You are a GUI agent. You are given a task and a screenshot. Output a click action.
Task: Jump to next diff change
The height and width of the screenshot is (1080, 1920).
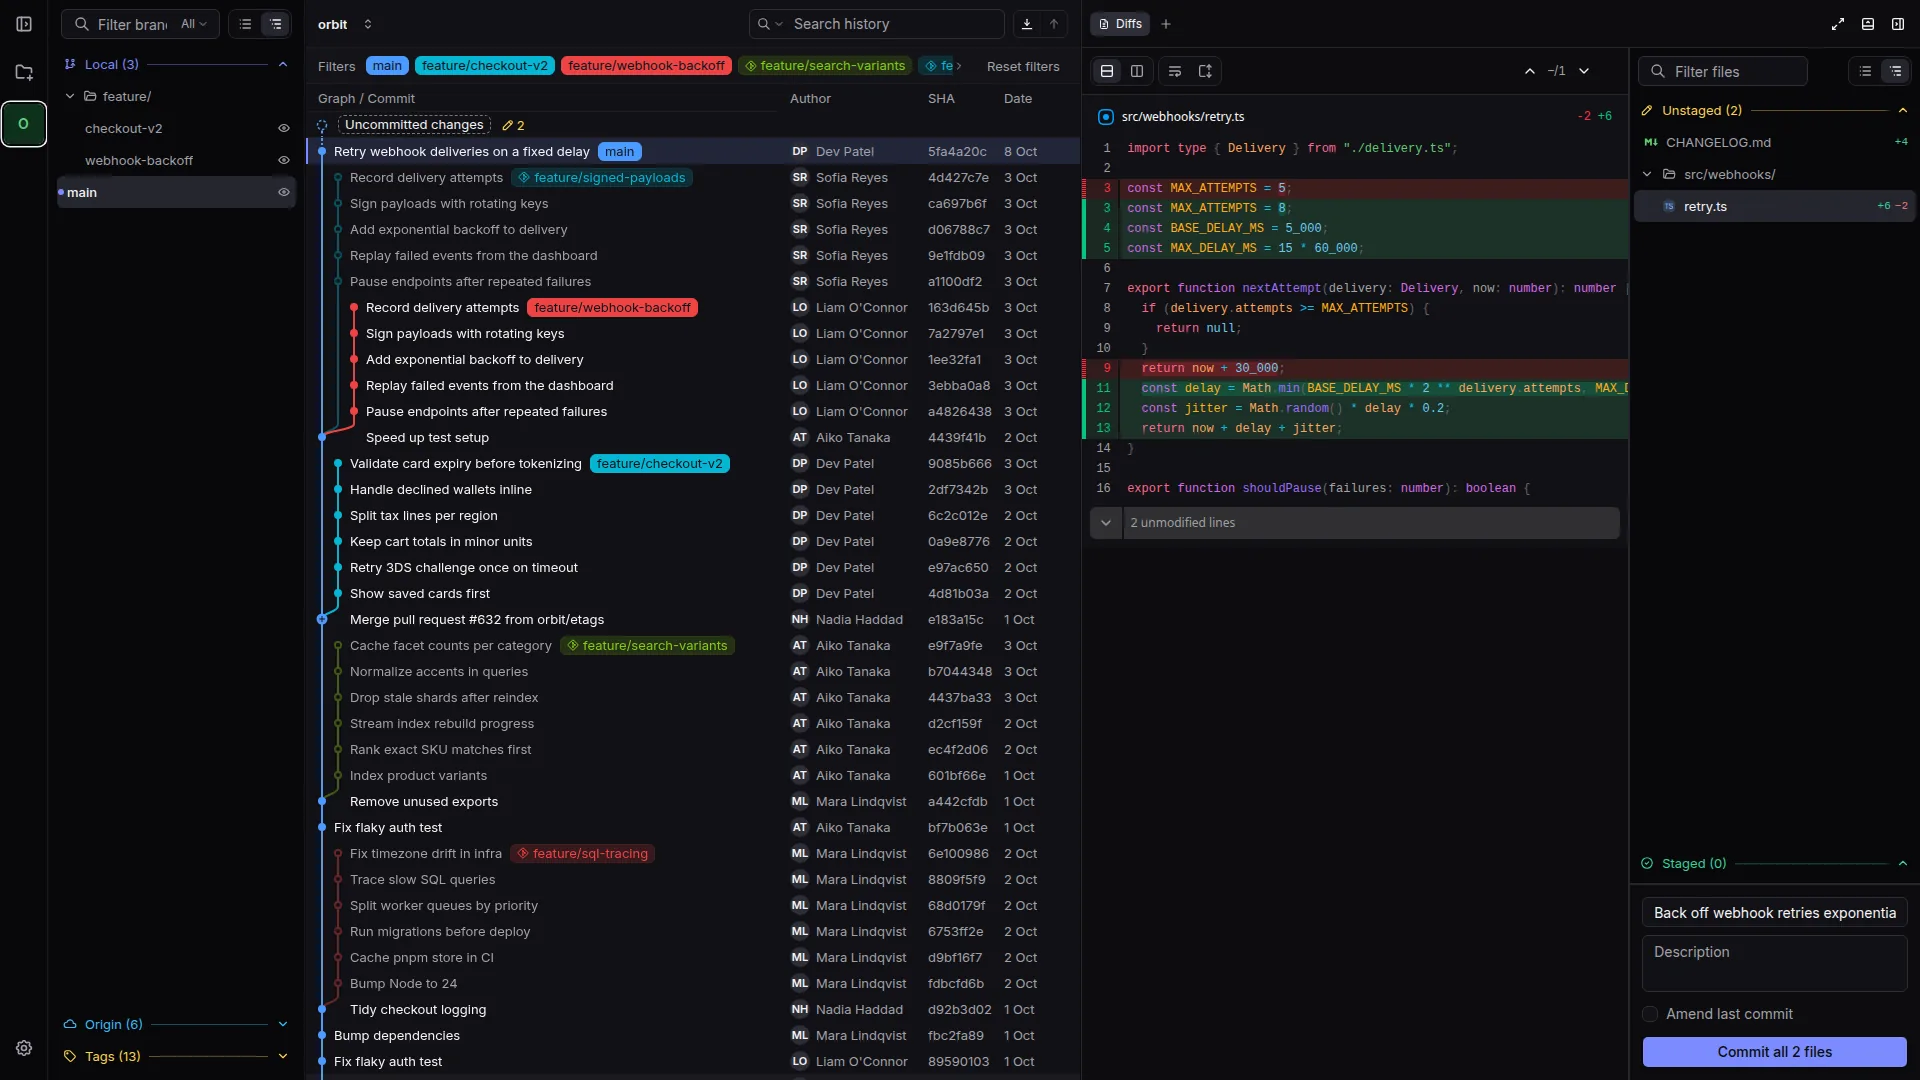1584,71
